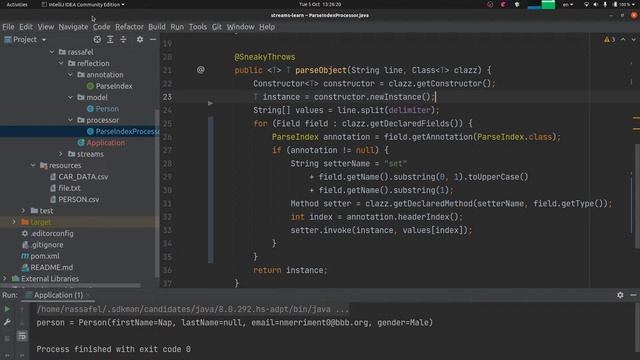
Task: Click Activities in the top bar
Action: (x=17, y=4)
